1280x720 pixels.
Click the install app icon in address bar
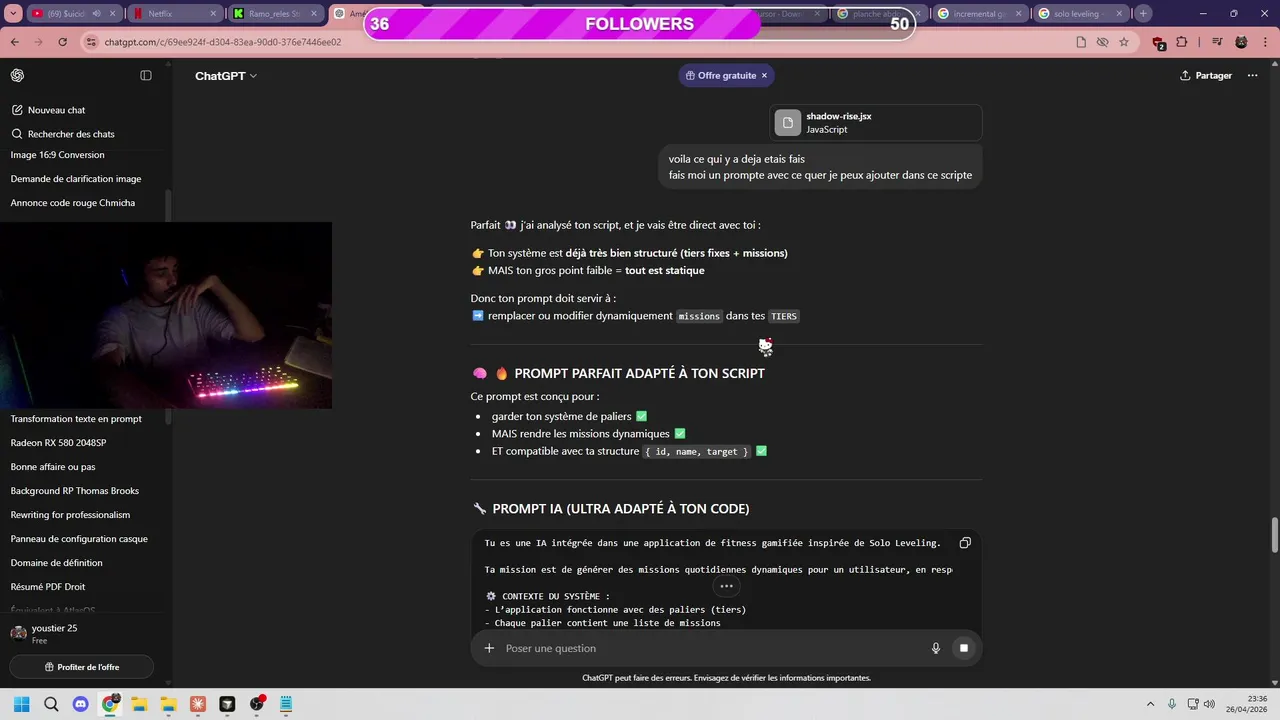1081,42
